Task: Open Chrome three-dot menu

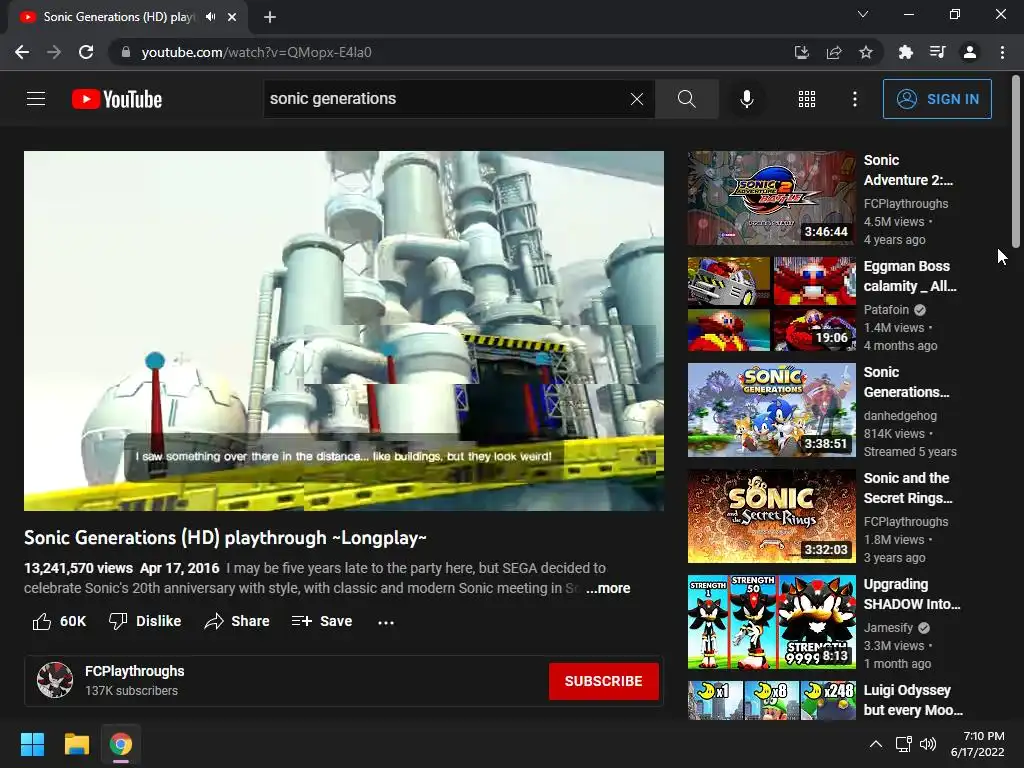Action: coord(1002,52)
